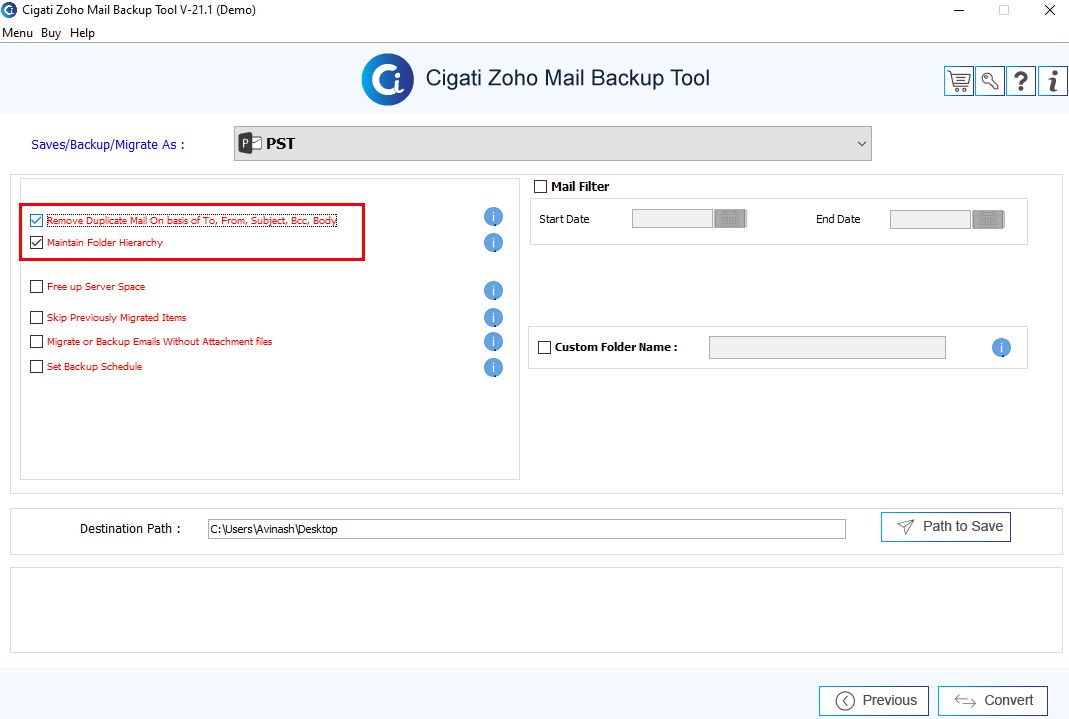
Task: Click the key activation icon
Action: [990, 81]
